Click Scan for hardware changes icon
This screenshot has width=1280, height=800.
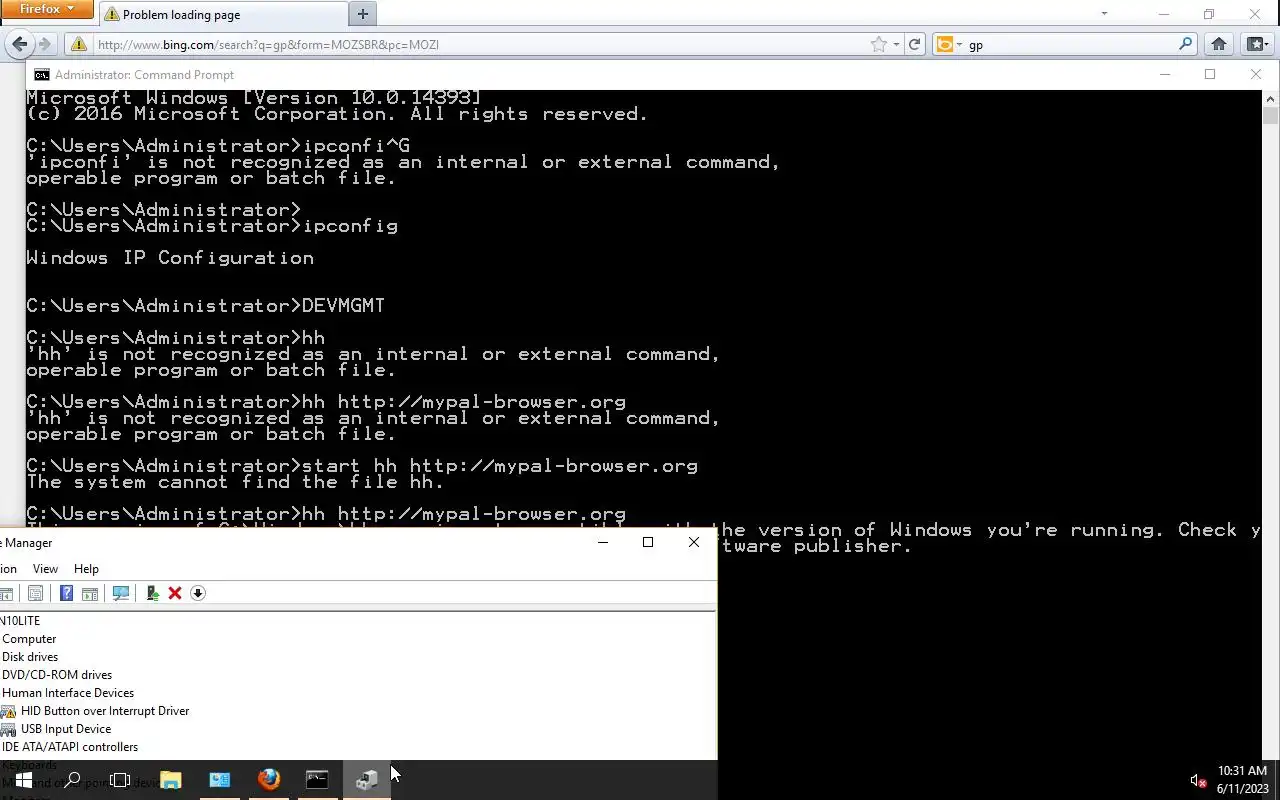[x=121, y=593]
